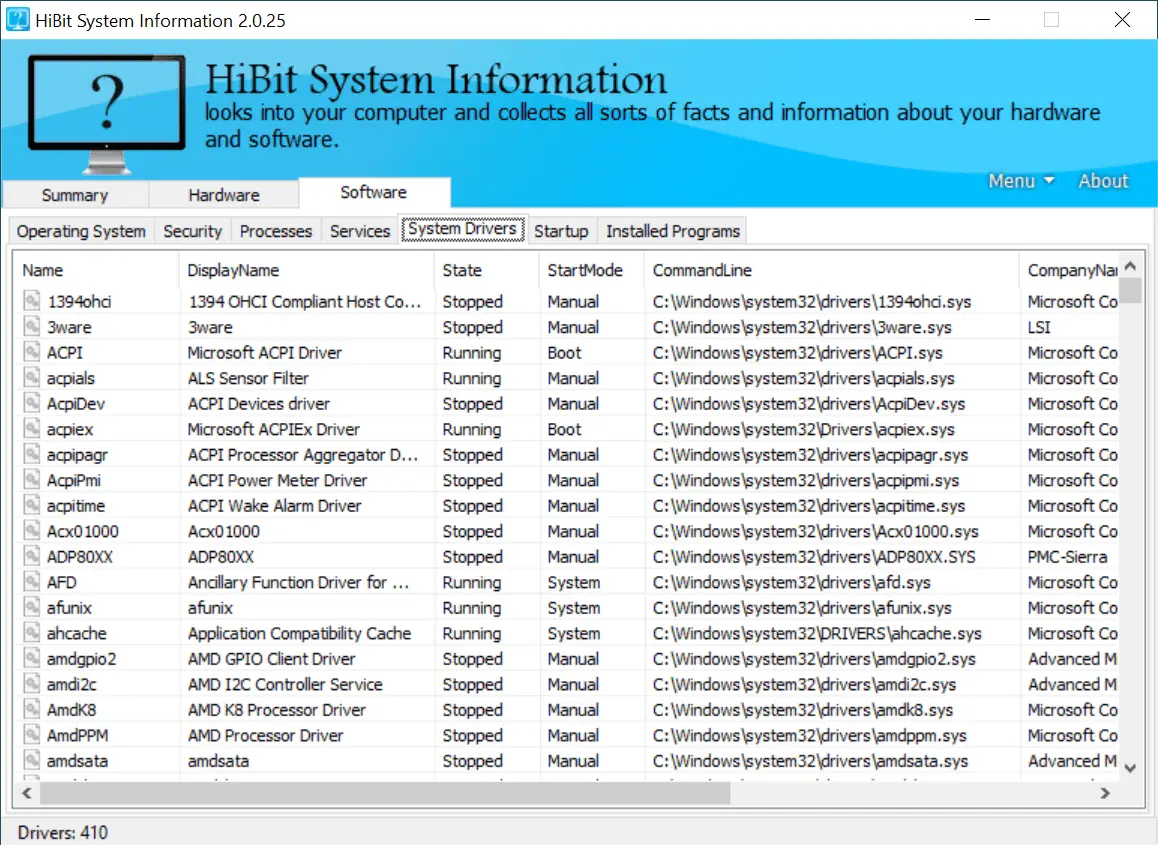Image resolution: width=1158 pixels, height=845 pixels.
Task: Click 'AMD GPIO Client Driver' cell
Action: (272, 658)
